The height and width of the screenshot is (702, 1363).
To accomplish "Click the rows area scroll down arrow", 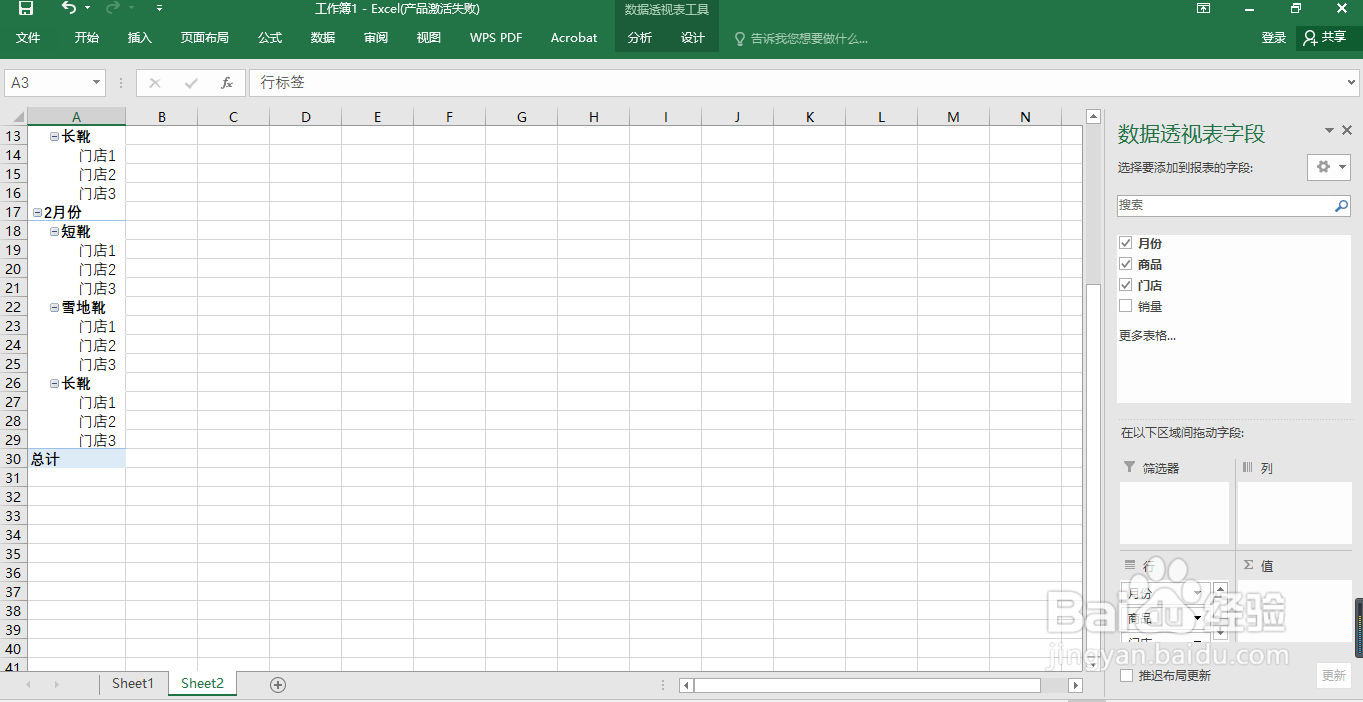I will 1219,635.
